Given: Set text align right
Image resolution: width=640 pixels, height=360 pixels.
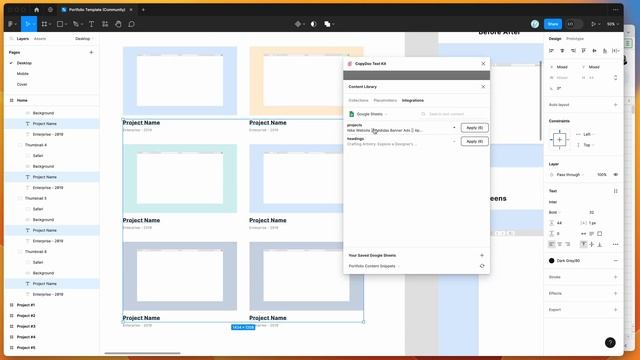Looking at the screenshot, I should pyautogui.click(x=568, y=244).
